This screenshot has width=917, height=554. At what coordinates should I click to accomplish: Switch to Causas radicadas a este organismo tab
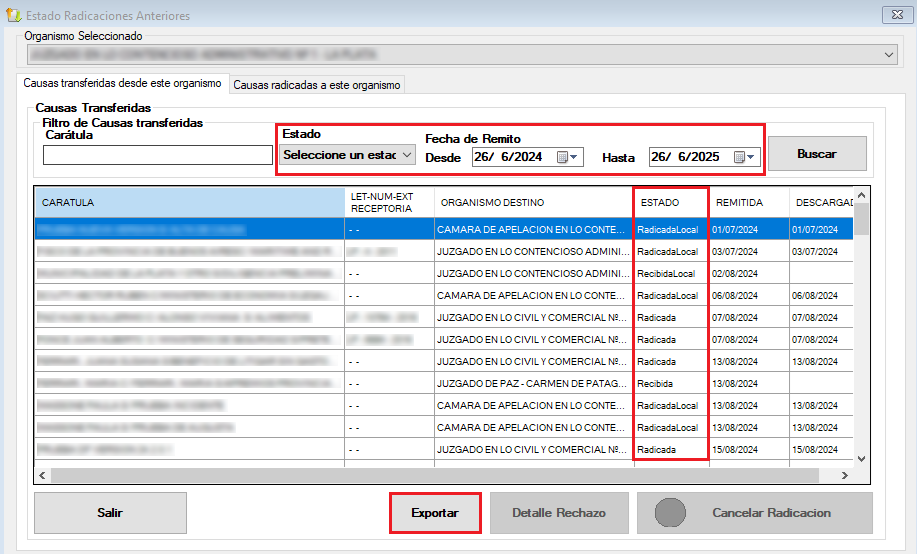point(317,86)
